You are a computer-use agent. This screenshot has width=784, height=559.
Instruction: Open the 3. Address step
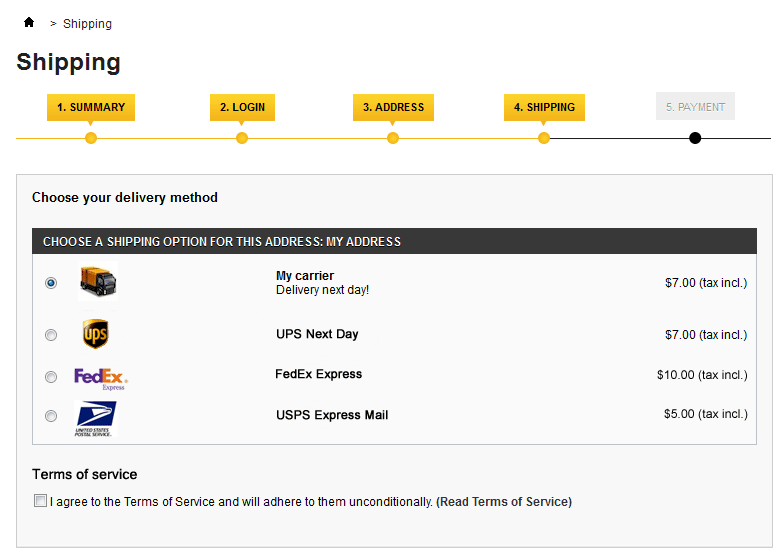[x=393, y=107]
